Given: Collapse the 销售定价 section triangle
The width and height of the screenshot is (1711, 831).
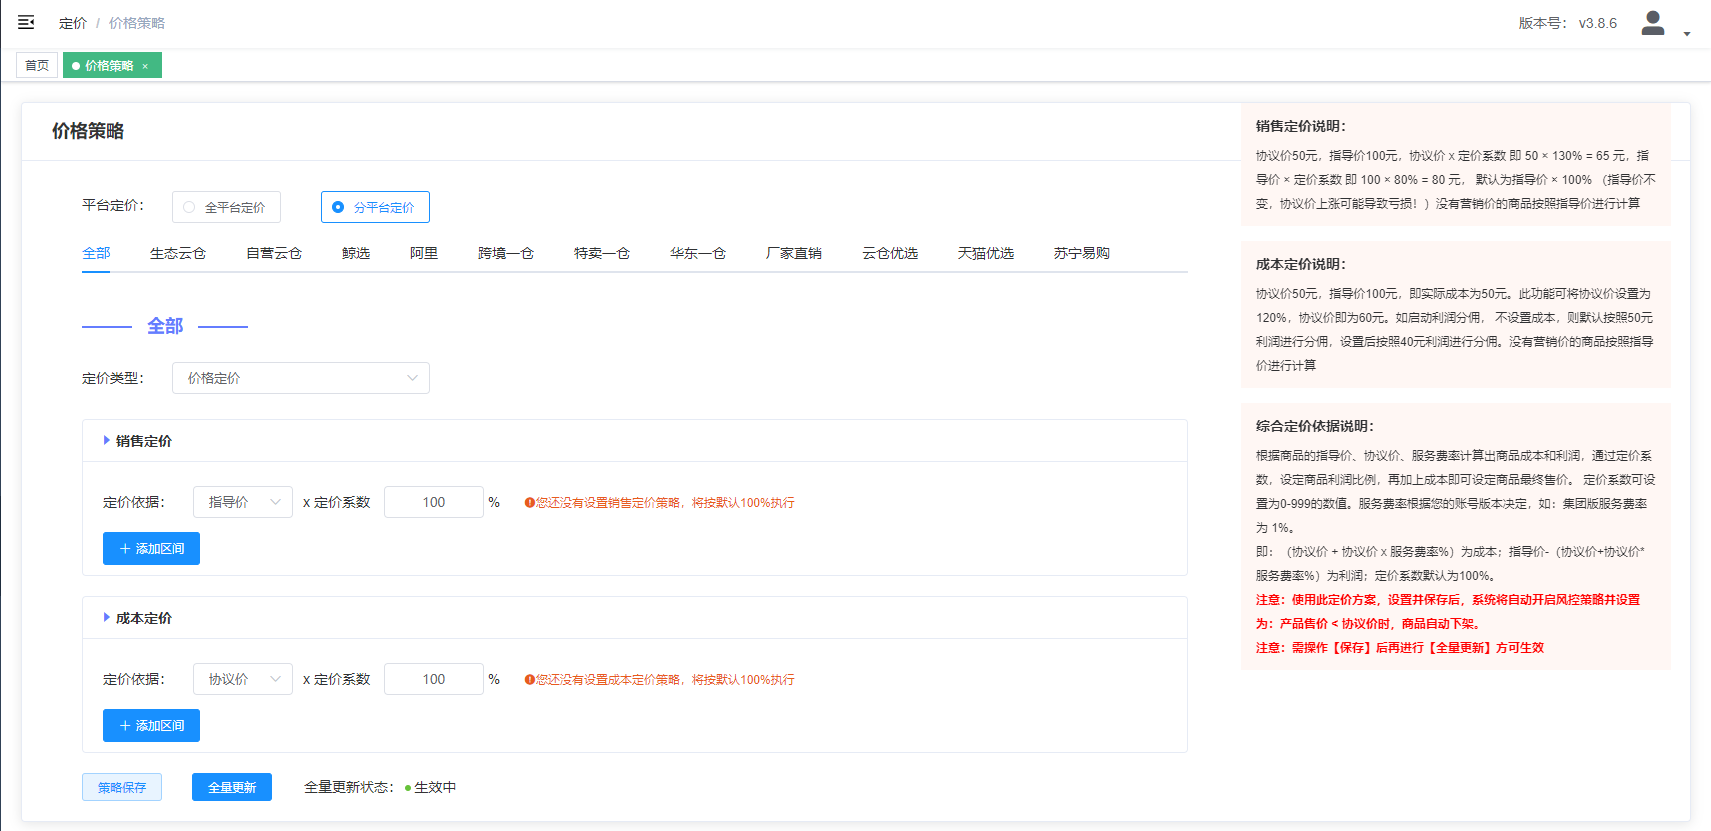Looking at the screenshot, I should coord(107,440).
